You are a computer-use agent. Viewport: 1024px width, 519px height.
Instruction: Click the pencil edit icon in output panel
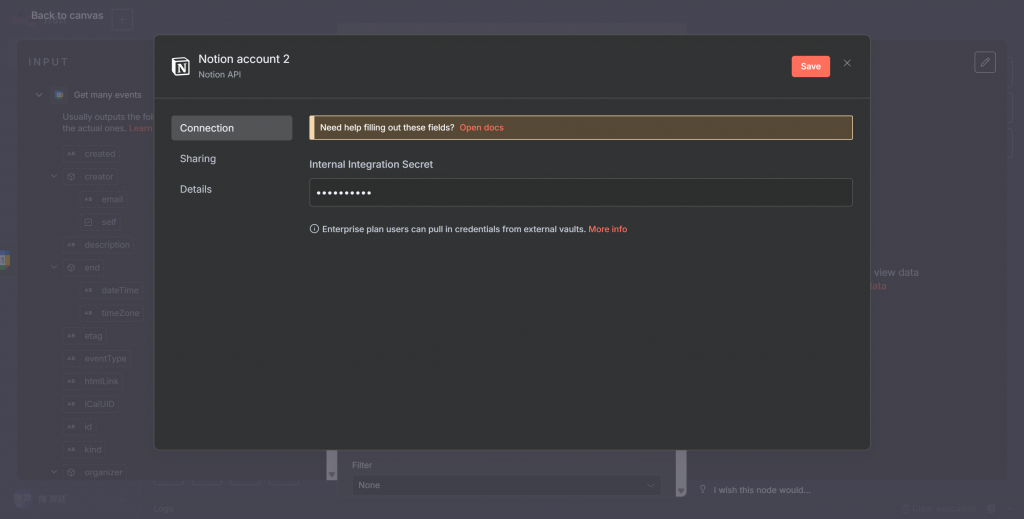coord(985,62)
